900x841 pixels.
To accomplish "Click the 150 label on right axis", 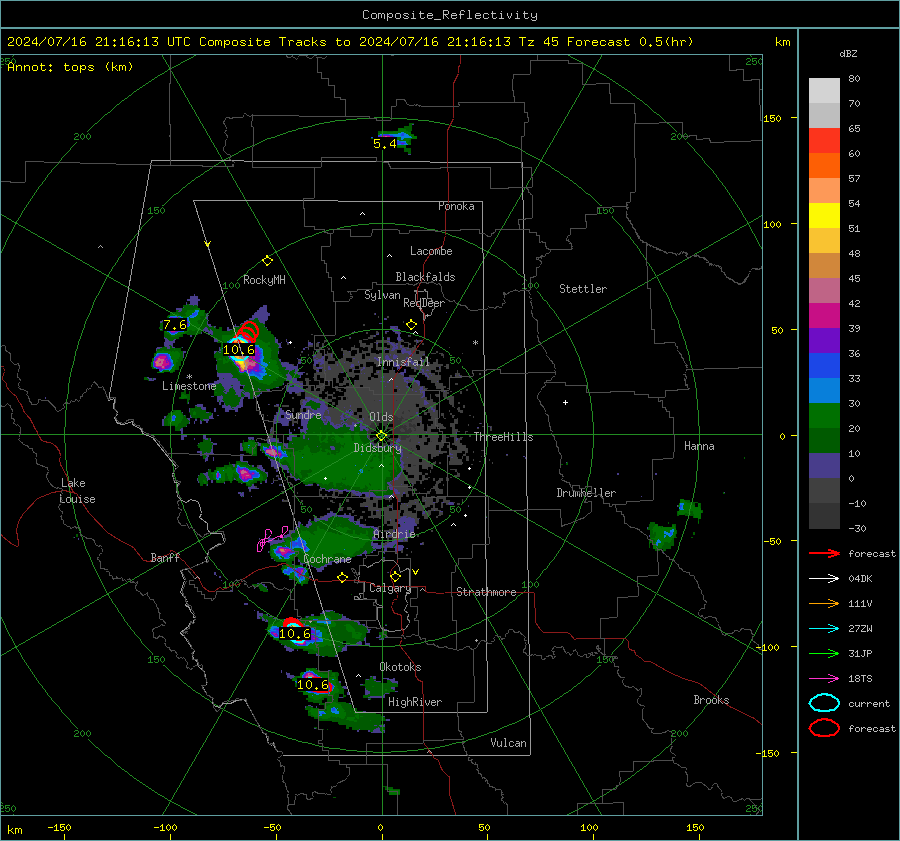I will coord(773,118).
